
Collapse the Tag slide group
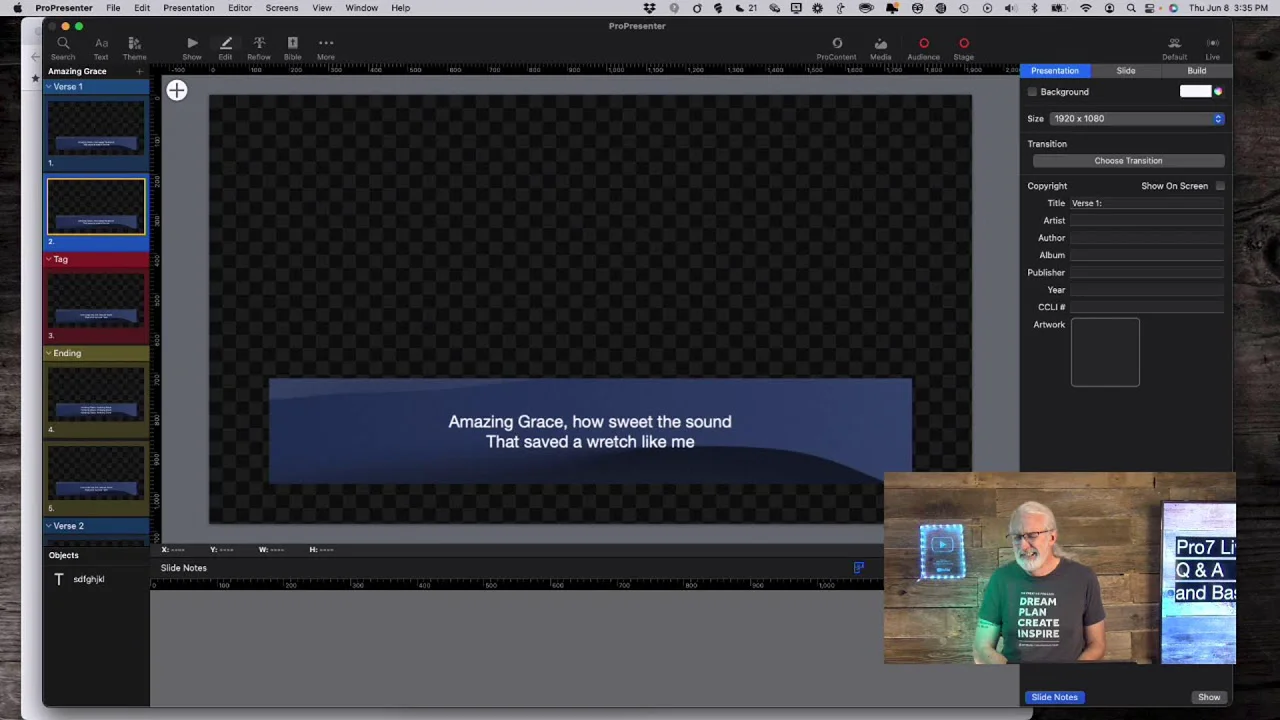(x=48, y=260)
